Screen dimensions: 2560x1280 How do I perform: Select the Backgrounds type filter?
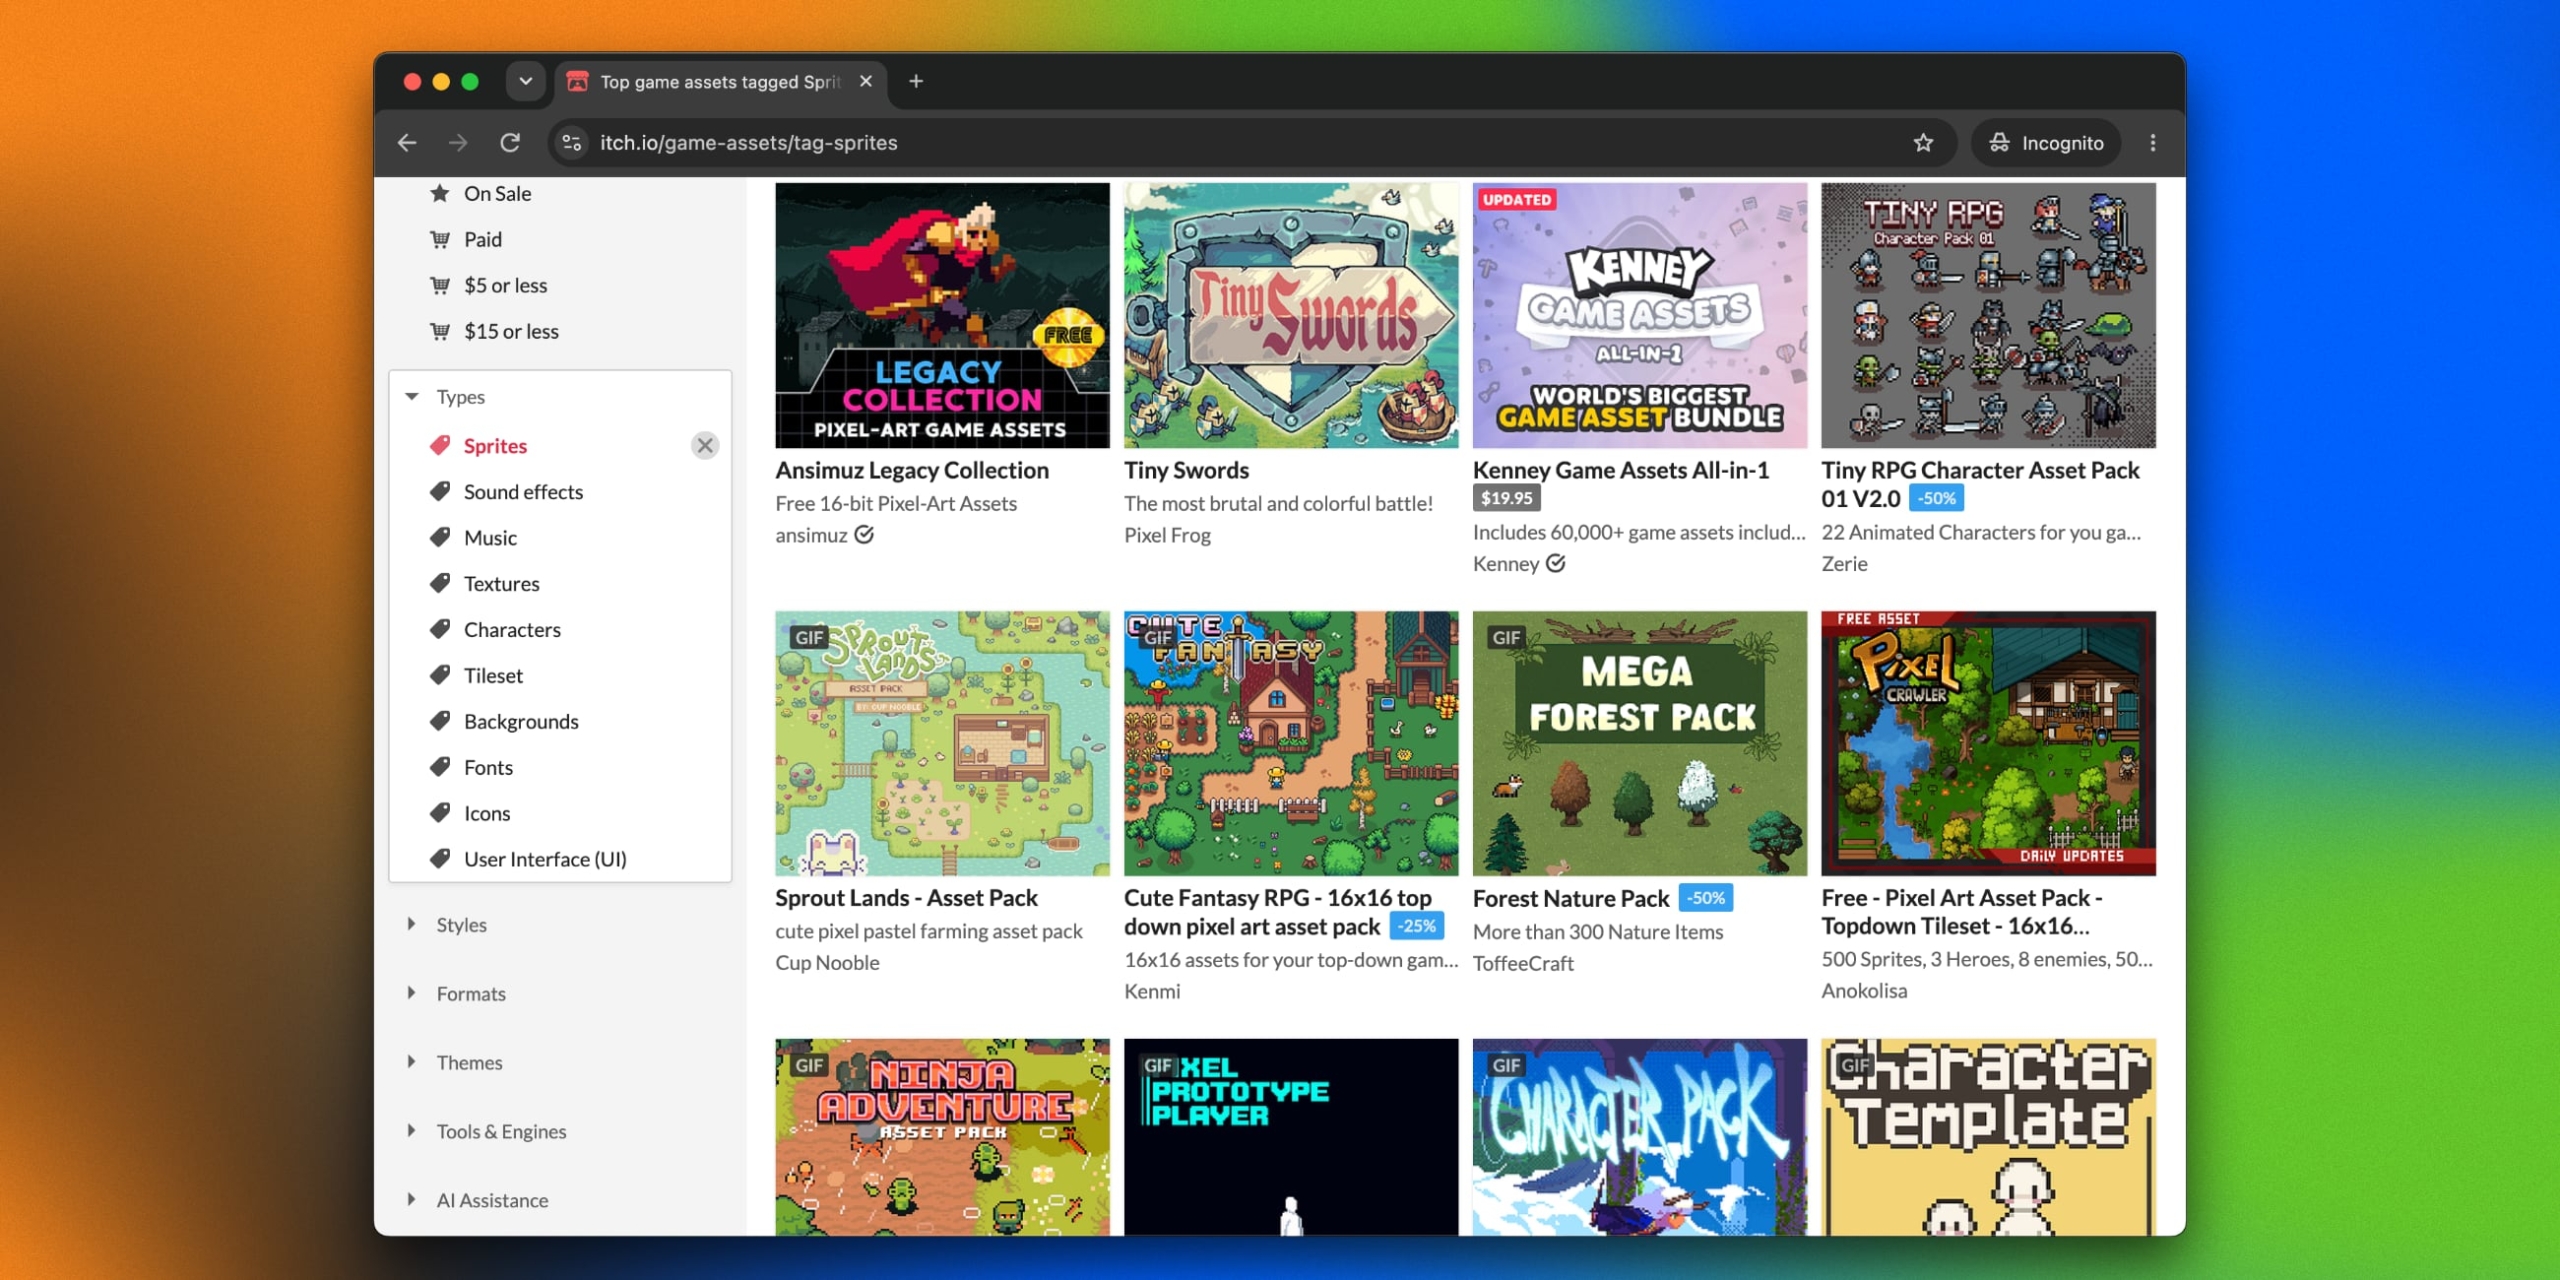pos(521,722)
